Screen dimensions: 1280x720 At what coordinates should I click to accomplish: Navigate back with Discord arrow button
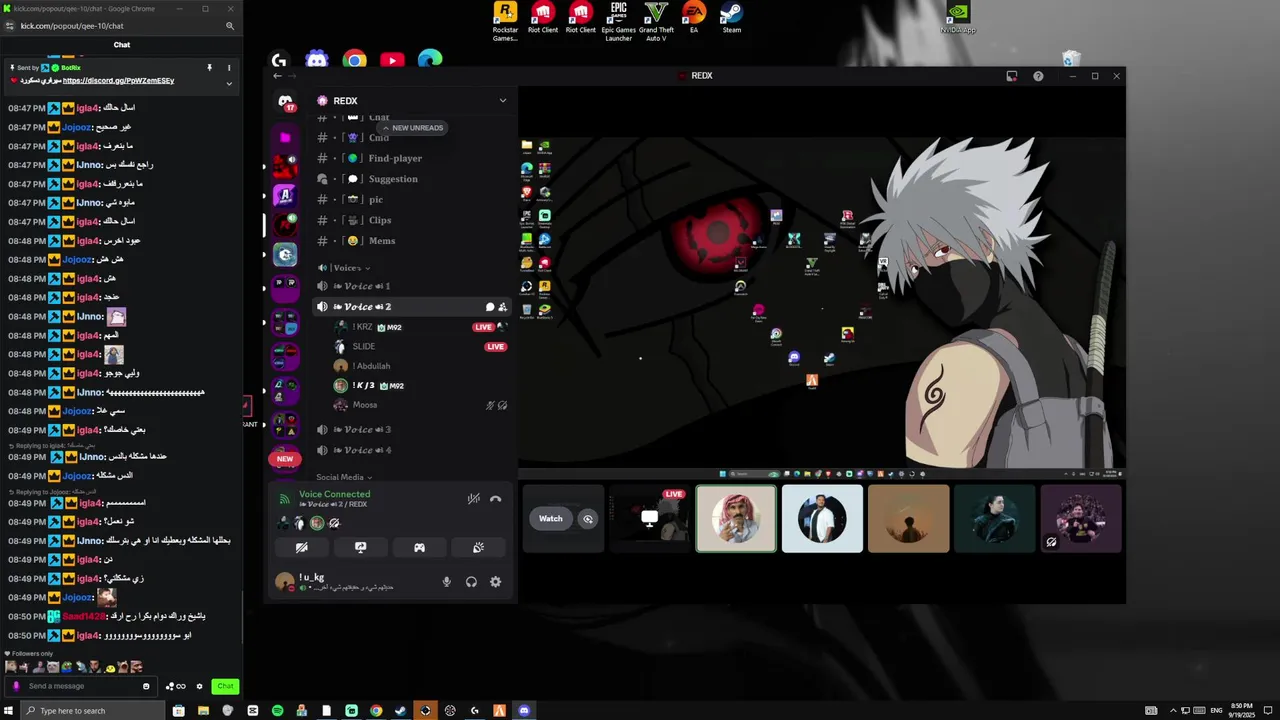point(278,76)
